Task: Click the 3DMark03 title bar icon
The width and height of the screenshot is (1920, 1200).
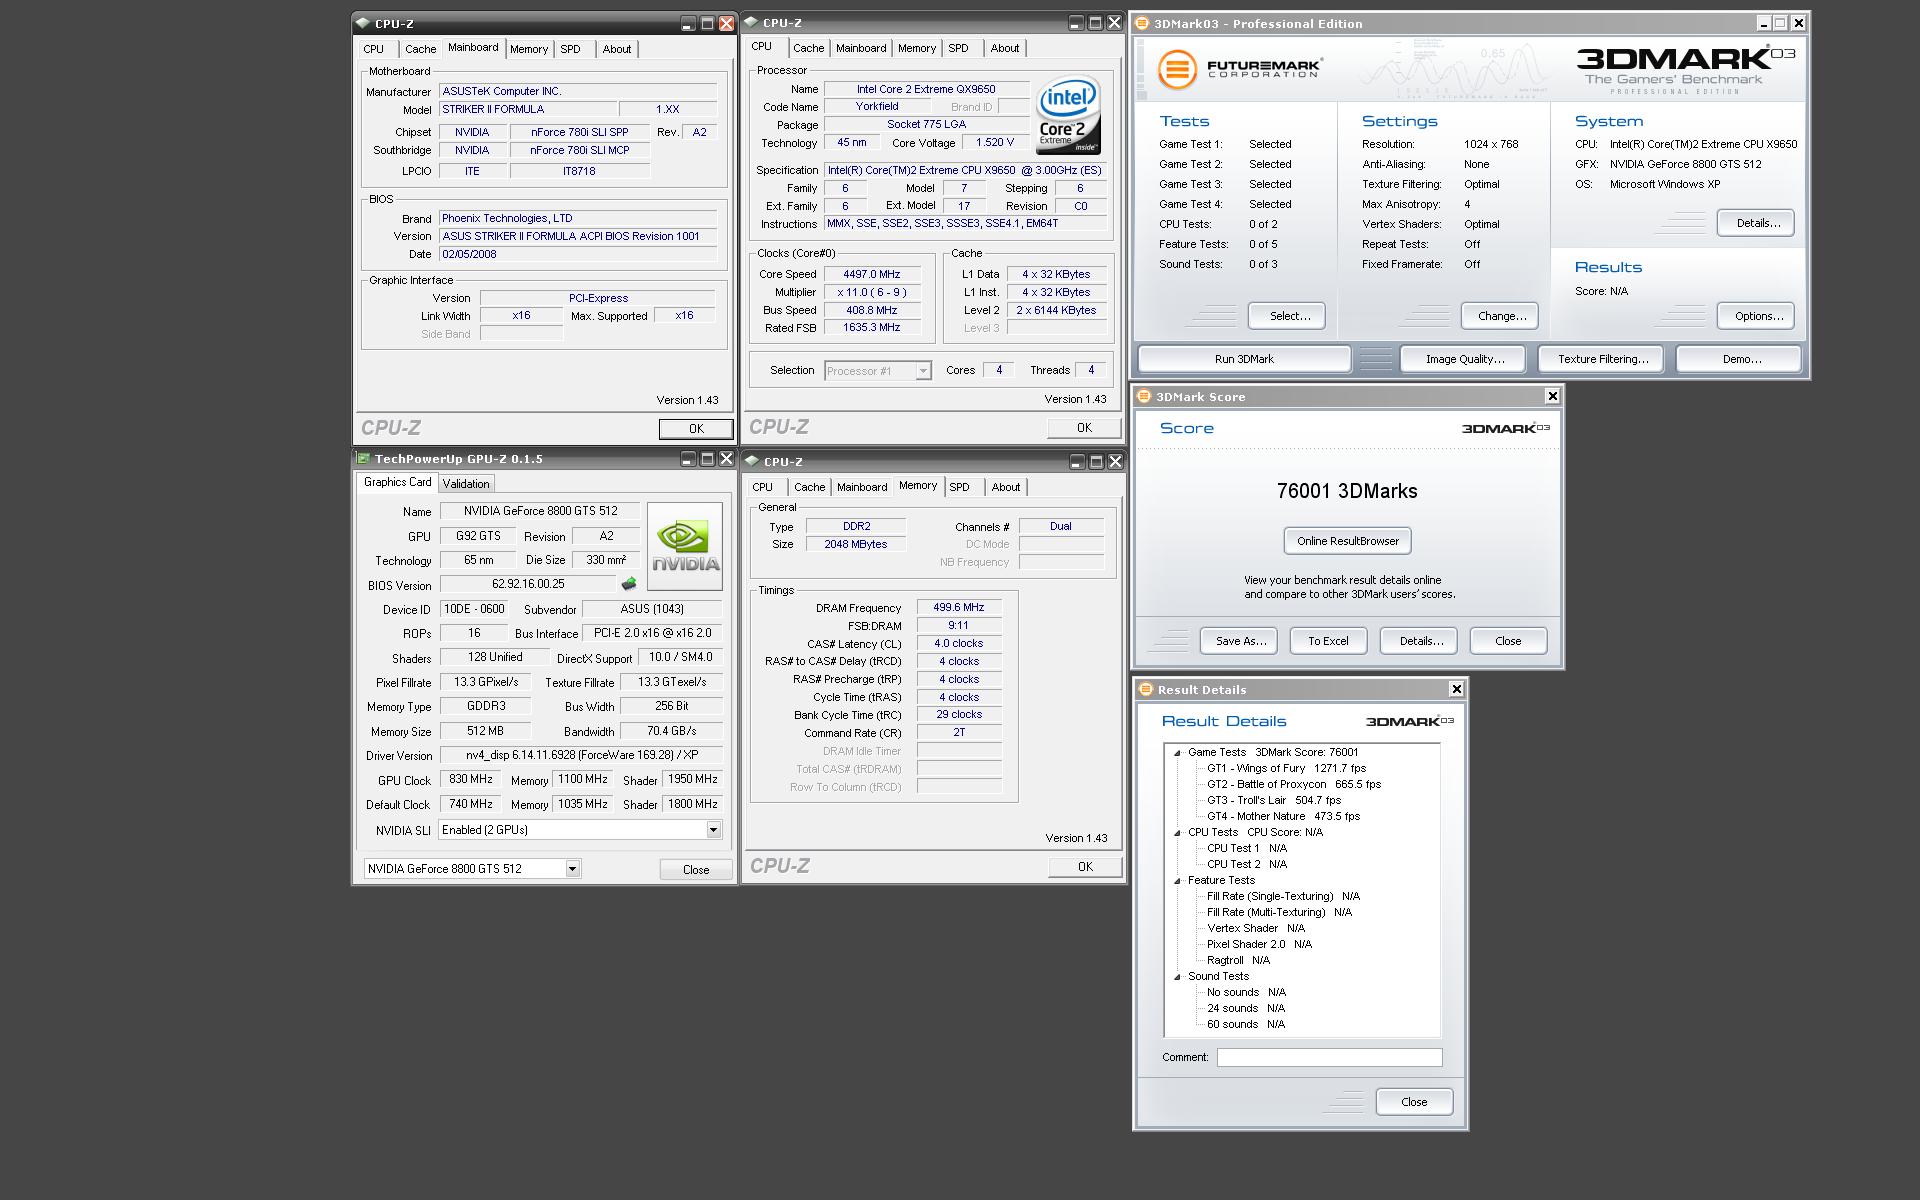Action: click(1142, 23)
